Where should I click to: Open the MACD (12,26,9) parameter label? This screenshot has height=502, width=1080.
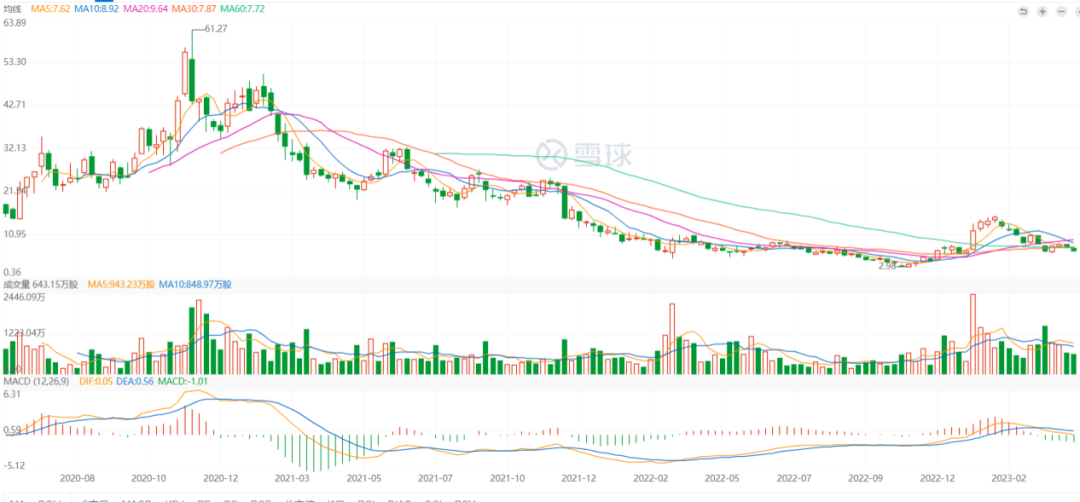(x=33, y=381)
